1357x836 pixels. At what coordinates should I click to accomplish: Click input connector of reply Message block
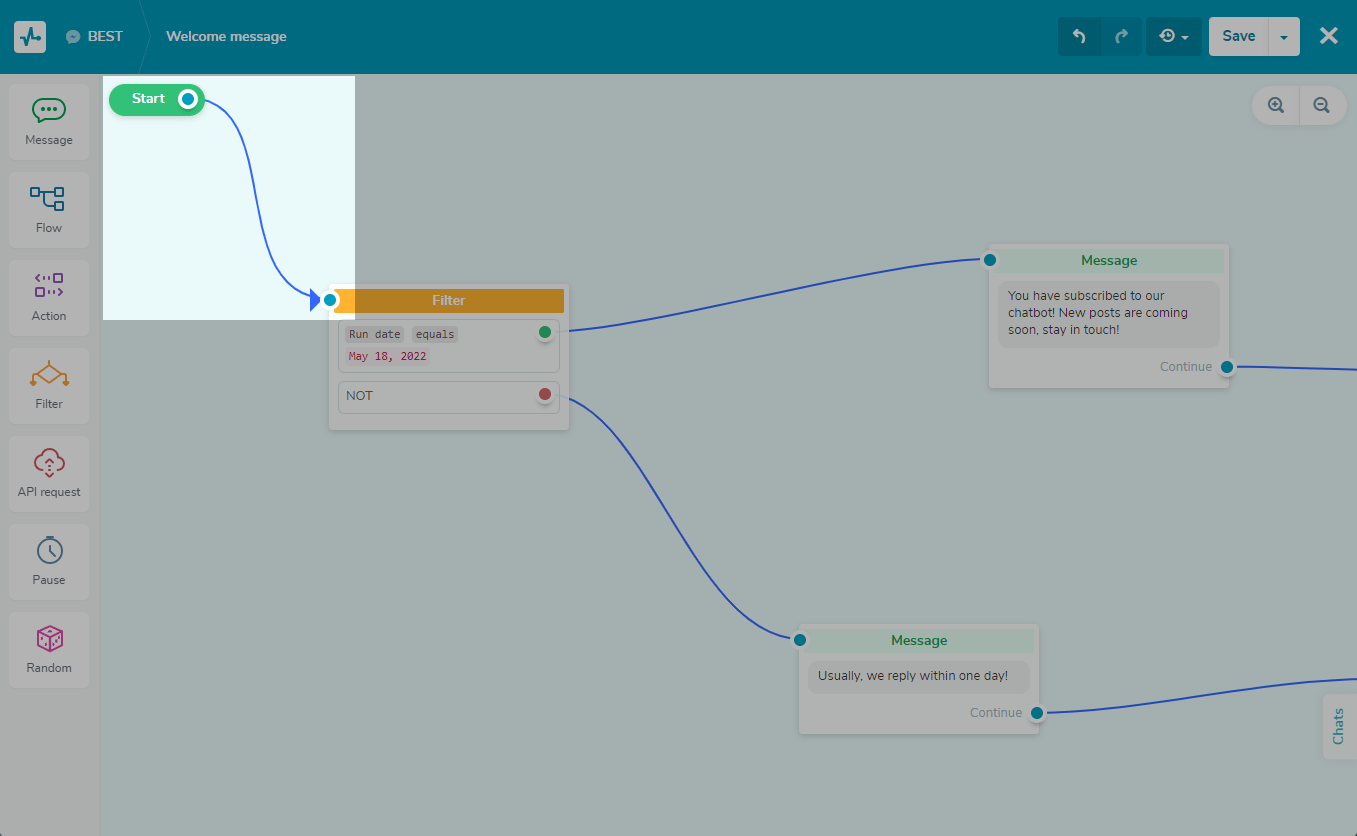[800, 640]
